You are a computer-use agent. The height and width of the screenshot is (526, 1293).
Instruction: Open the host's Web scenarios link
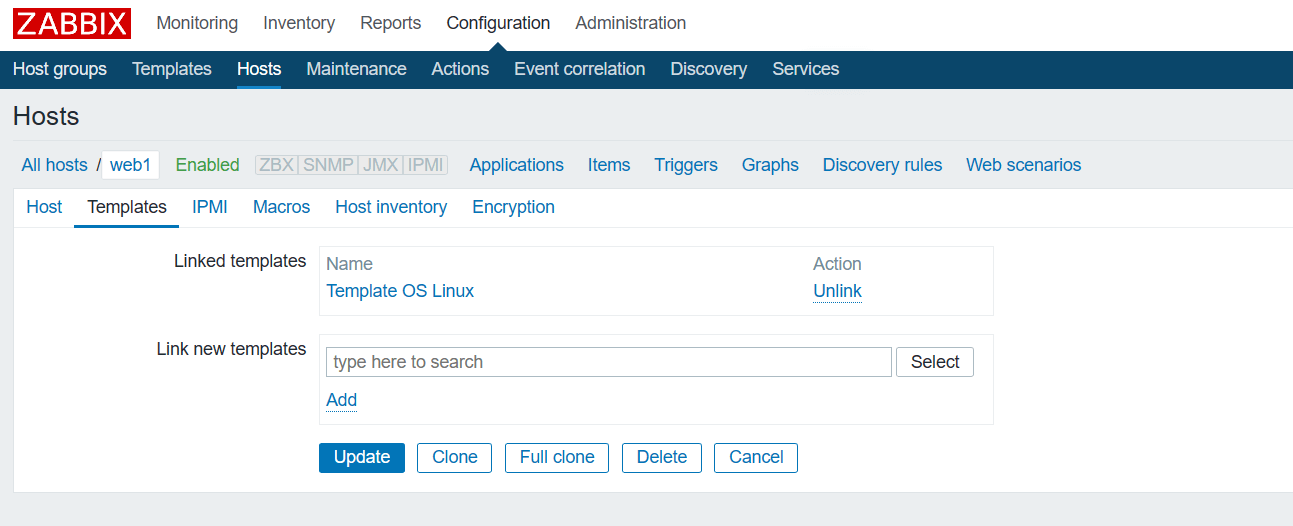point(1024,165)
